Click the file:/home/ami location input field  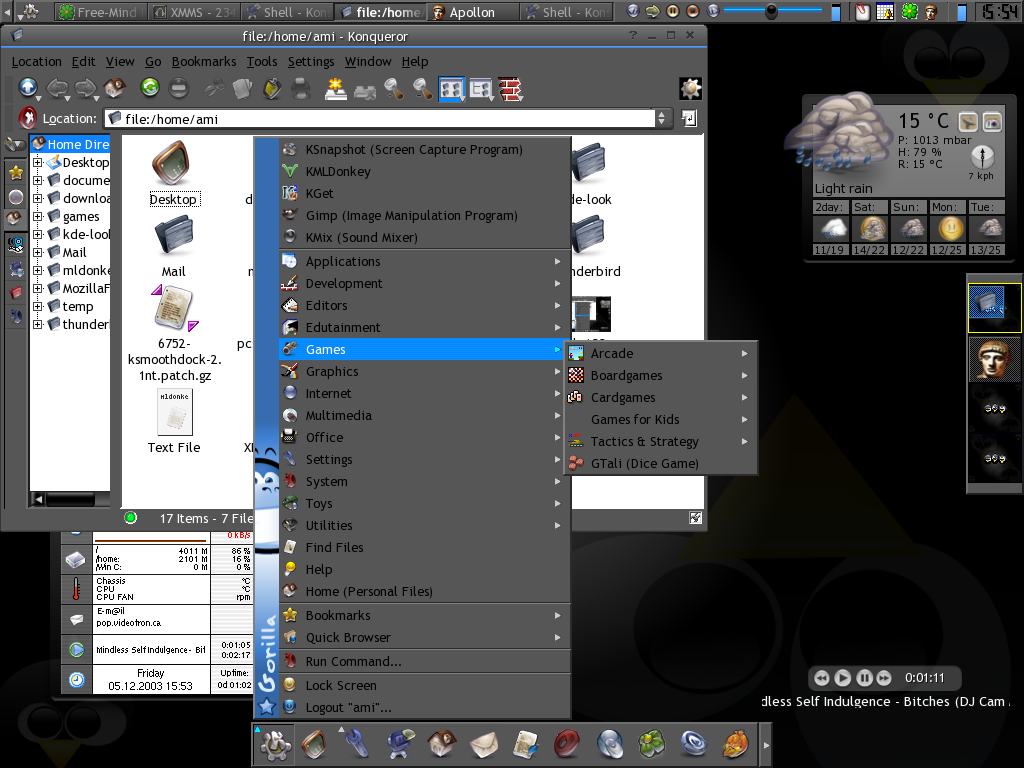[x=380, y=119]
